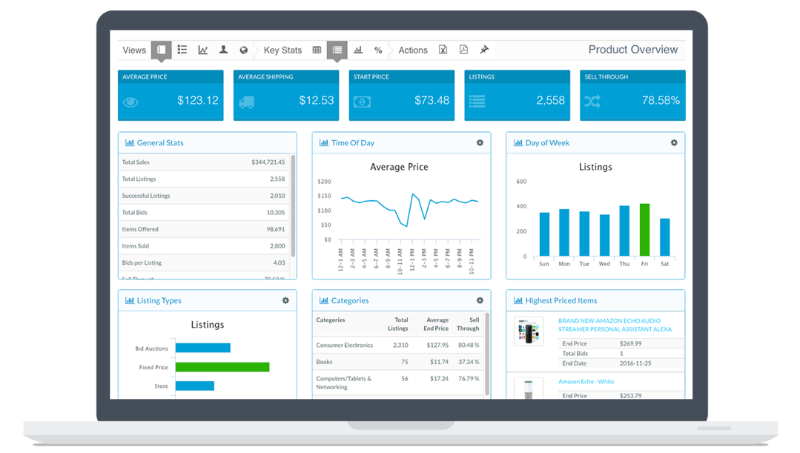
Task: Click the pin icon in Actions
Action: (x=484, y=50)
